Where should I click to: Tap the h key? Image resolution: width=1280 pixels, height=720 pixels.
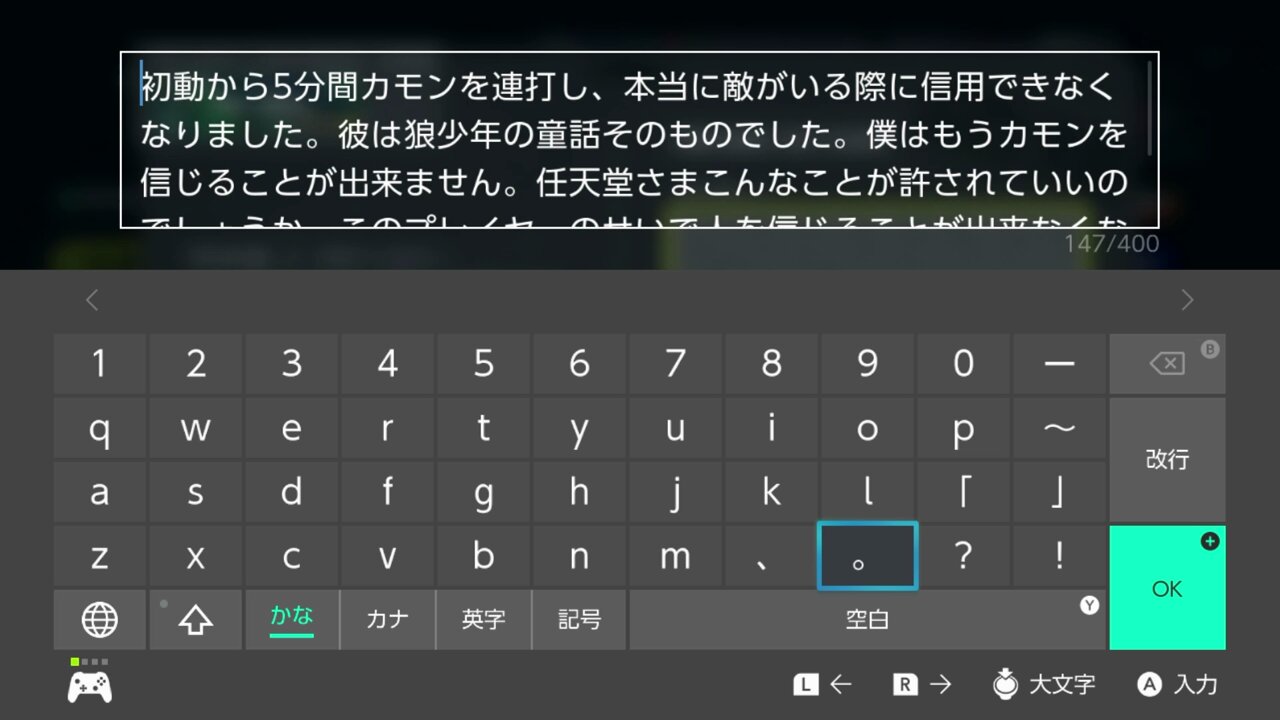580,492
